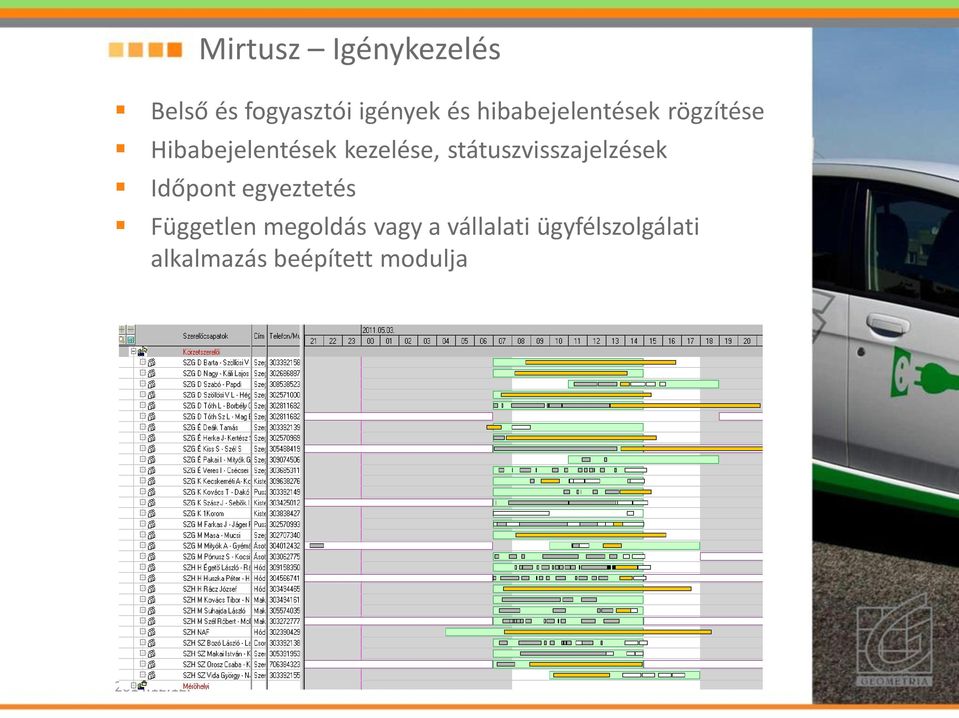This screenshot has height=718, width=959.
Task: Expand the SZH H Égető László row
Action: pyautogui.click(x=143, y=567)
